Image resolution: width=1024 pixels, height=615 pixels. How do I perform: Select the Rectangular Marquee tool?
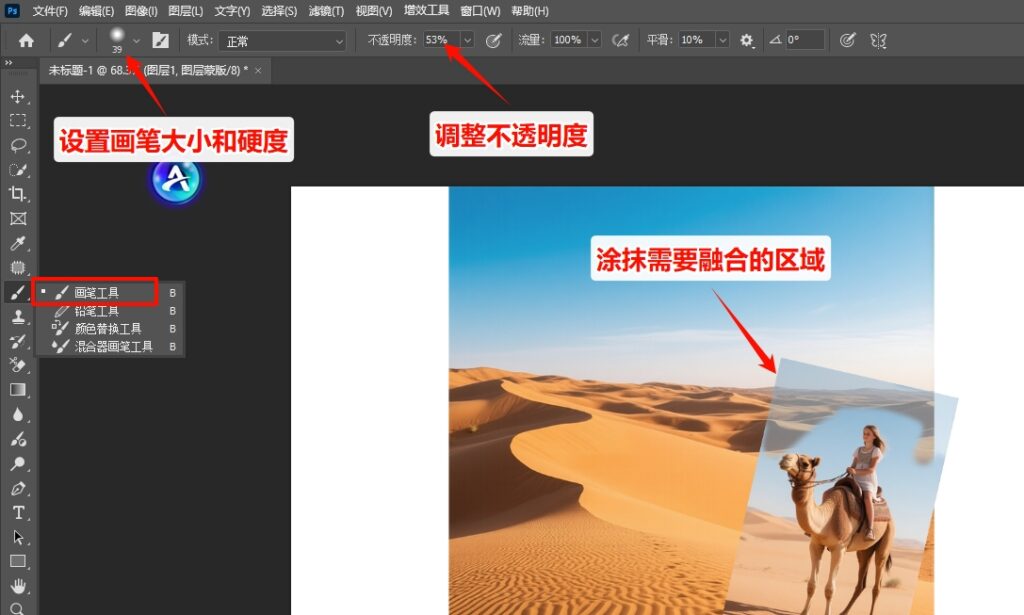point(17,121)
